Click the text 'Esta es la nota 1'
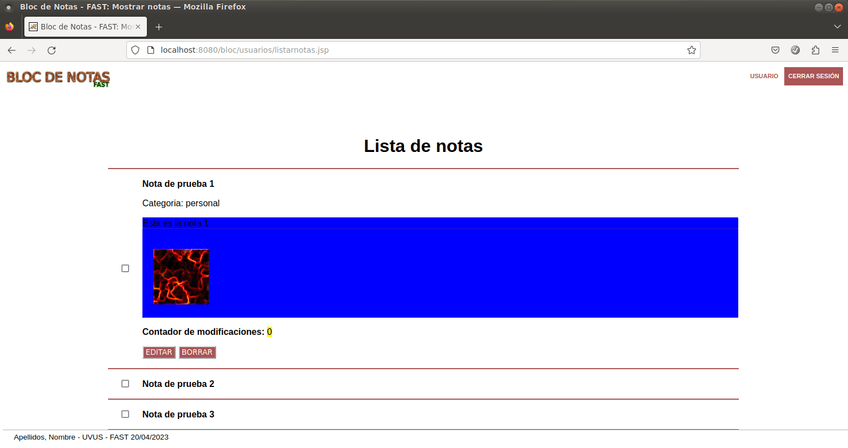 (x=175, y=223)
